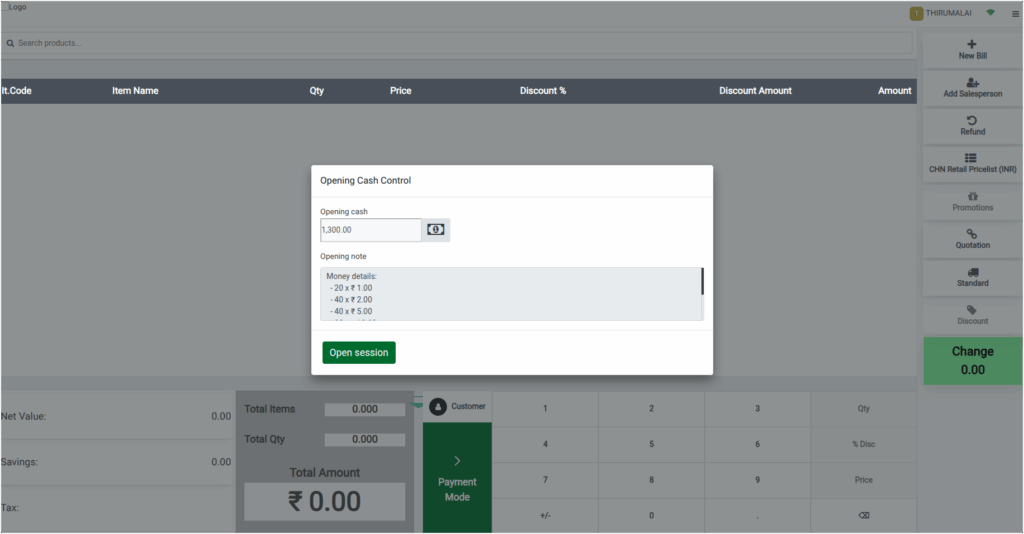The image size is (1024, 534).
Task: Click the Change 0.00 panel
Action: pos(972,360)
